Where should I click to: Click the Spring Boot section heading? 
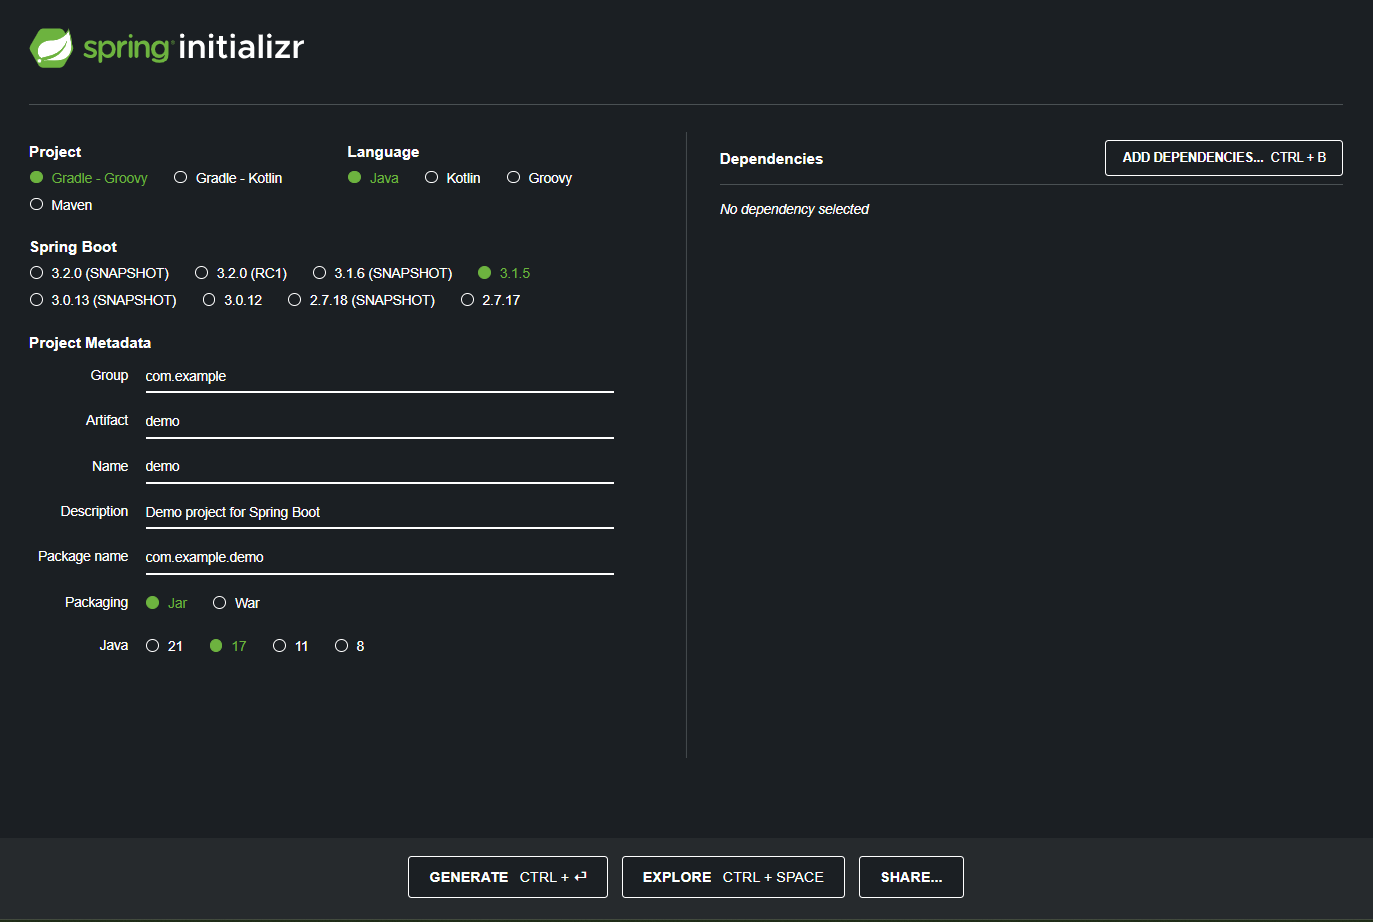tap(73, 247)
